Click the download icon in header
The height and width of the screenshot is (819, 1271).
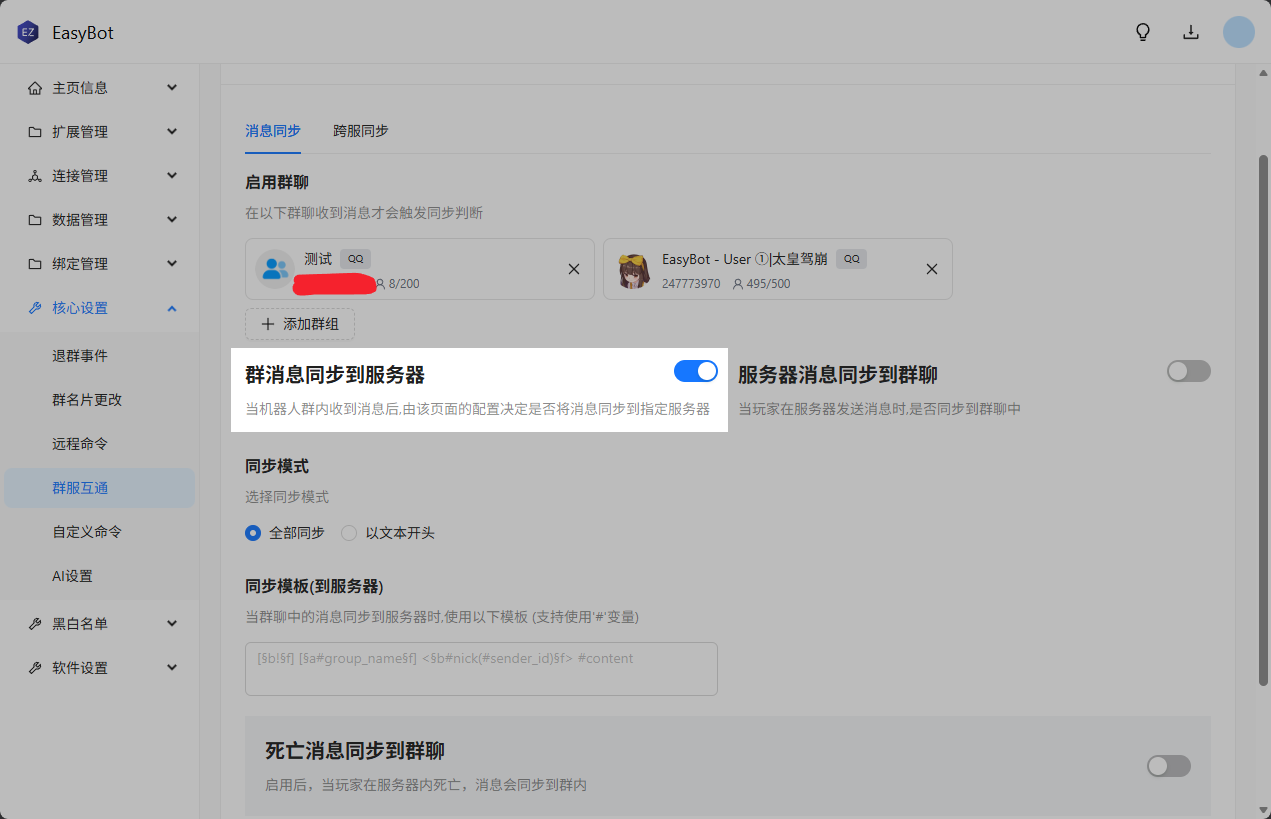1191,32
